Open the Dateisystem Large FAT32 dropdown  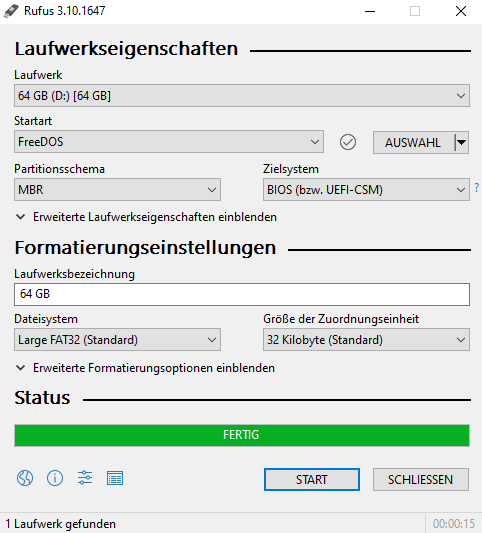(x=117, y=340)
